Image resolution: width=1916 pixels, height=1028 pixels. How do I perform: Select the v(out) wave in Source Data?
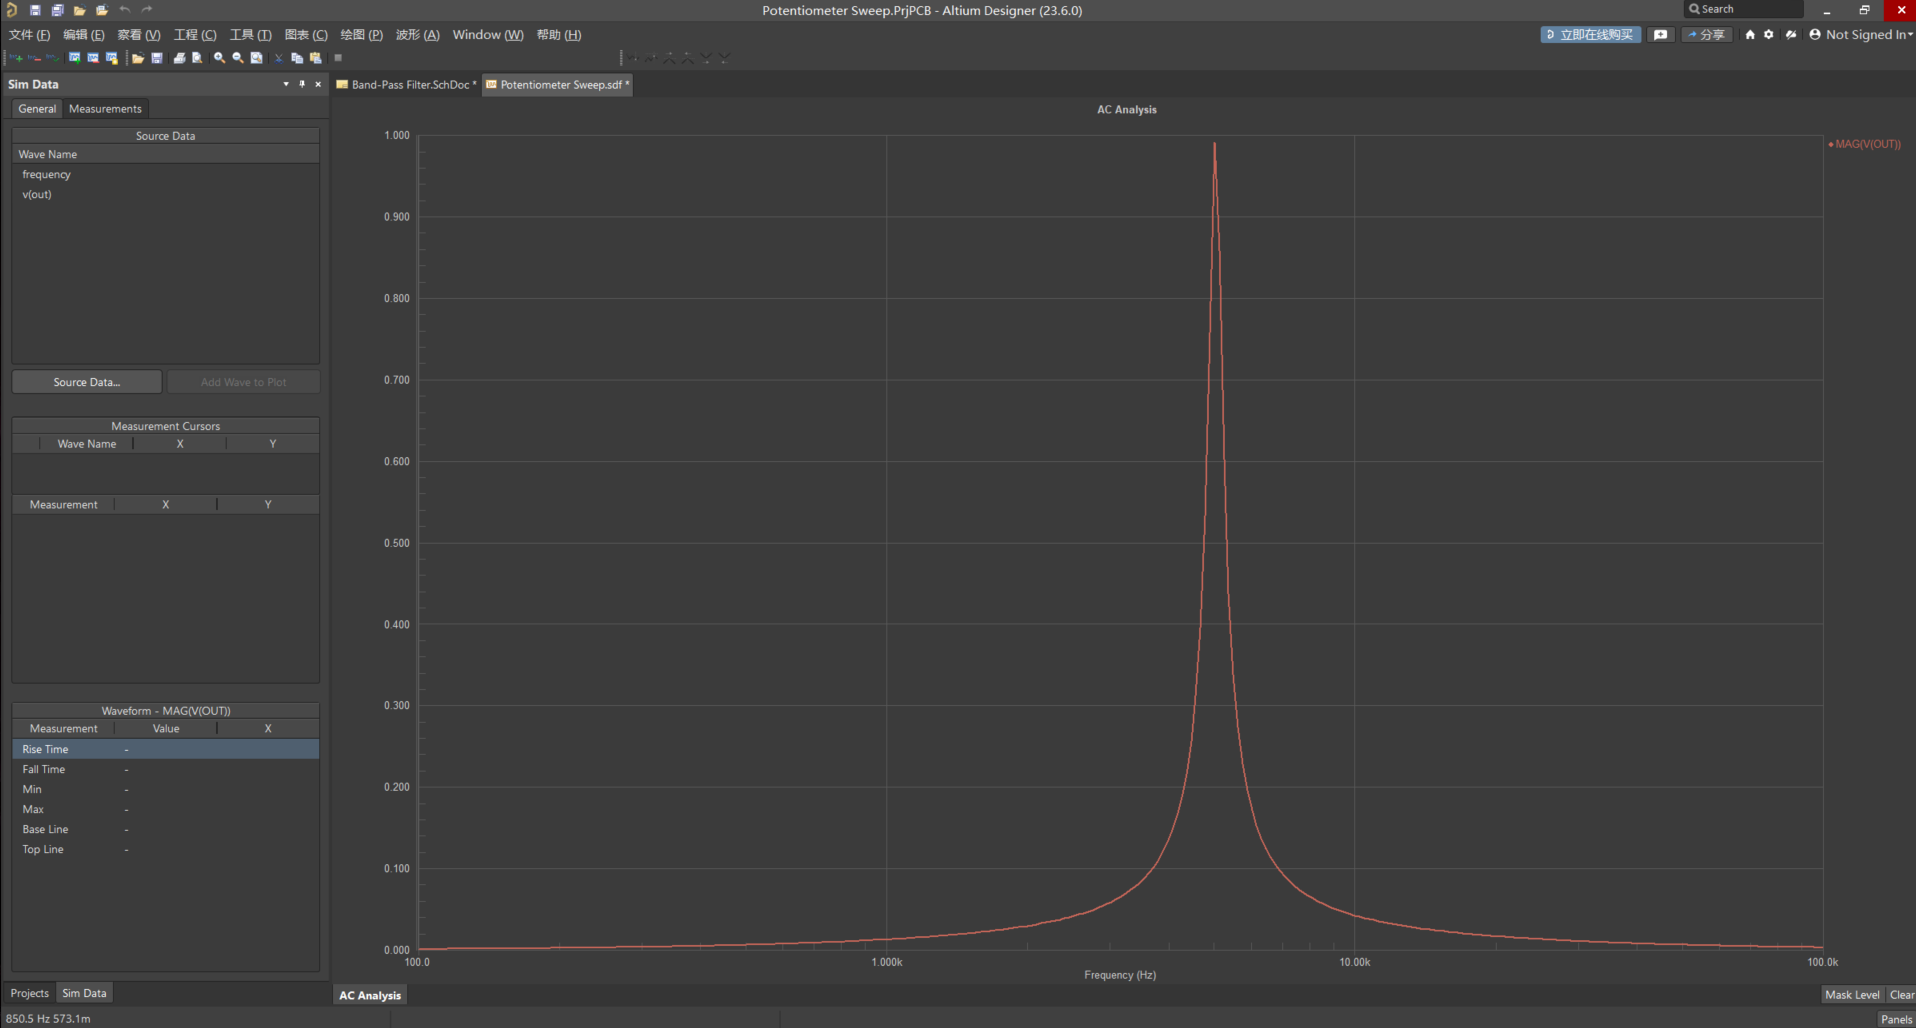(x=37, y=194)
